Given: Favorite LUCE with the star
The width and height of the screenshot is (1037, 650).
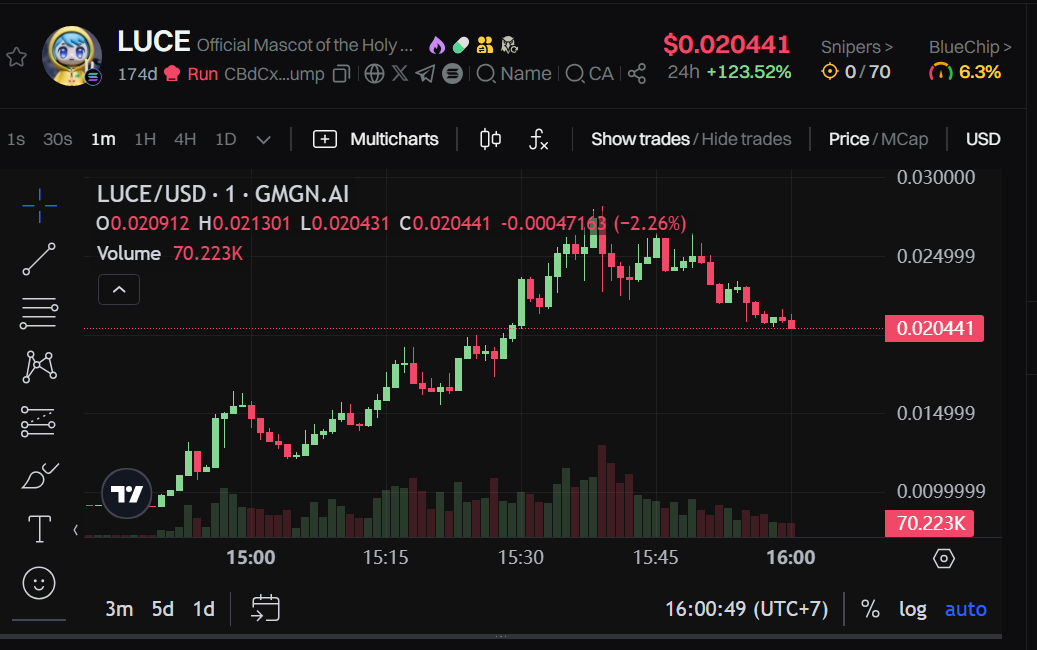Looking at the screenshot, I should pos(16,56).
